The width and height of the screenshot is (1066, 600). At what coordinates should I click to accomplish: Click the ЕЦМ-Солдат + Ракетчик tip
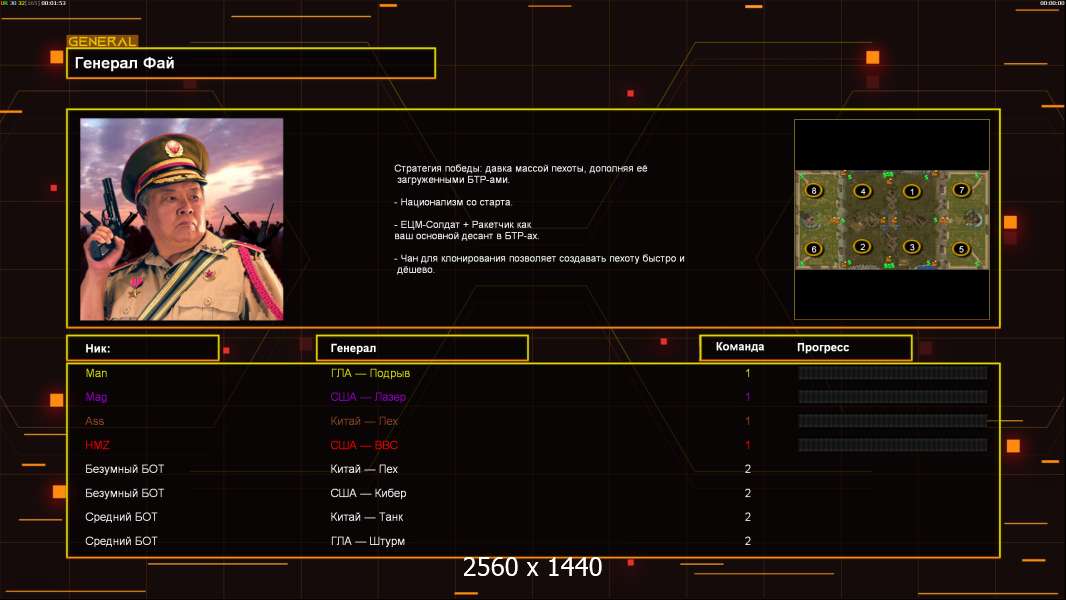(467, 230)
